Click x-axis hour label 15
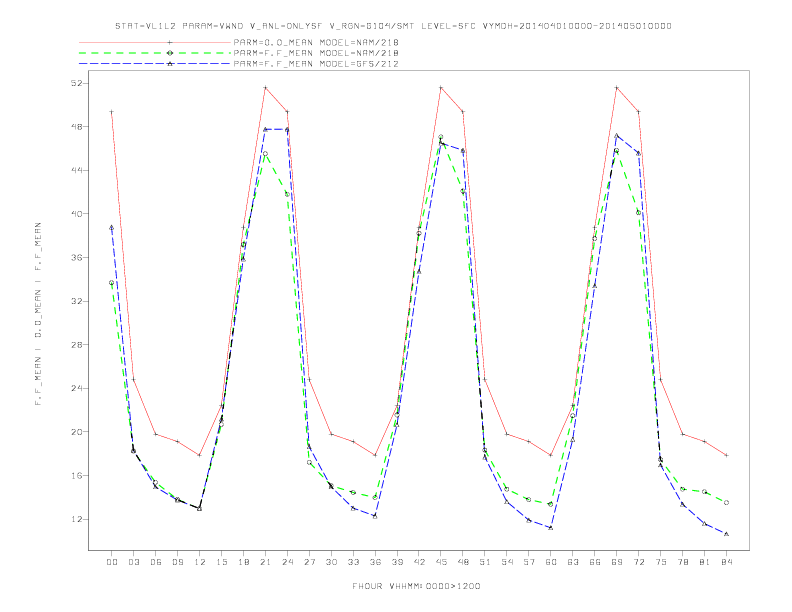This screenshot has width=792, height=612. [x=221, y=562]
